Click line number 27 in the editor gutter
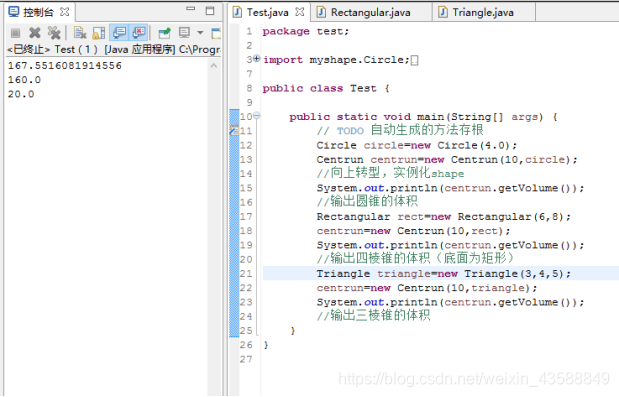 [x=246, y=359]
